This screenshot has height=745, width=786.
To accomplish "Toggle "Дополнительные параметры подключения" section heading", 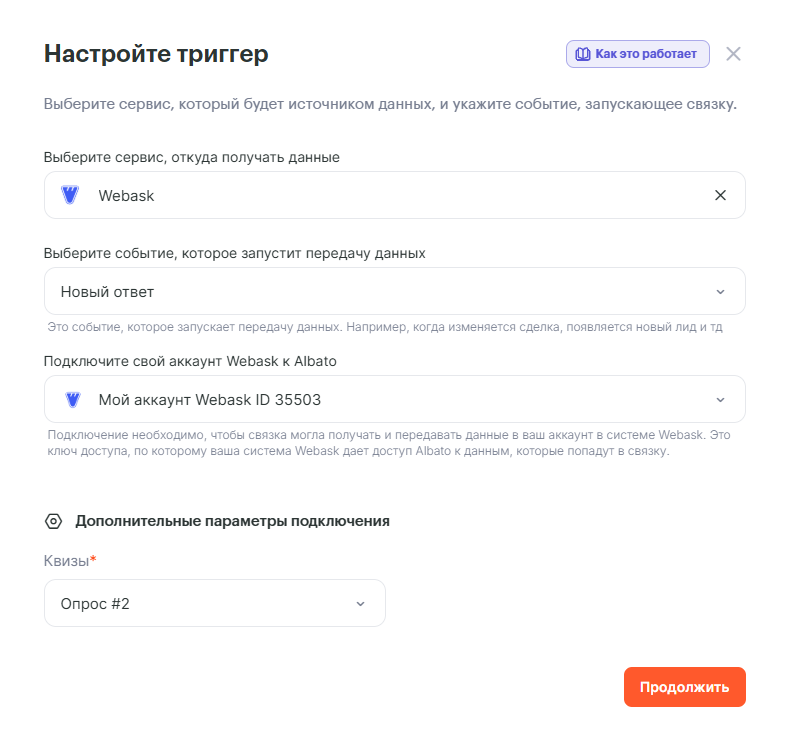I will pyautogui.click(x=232, y=521).
